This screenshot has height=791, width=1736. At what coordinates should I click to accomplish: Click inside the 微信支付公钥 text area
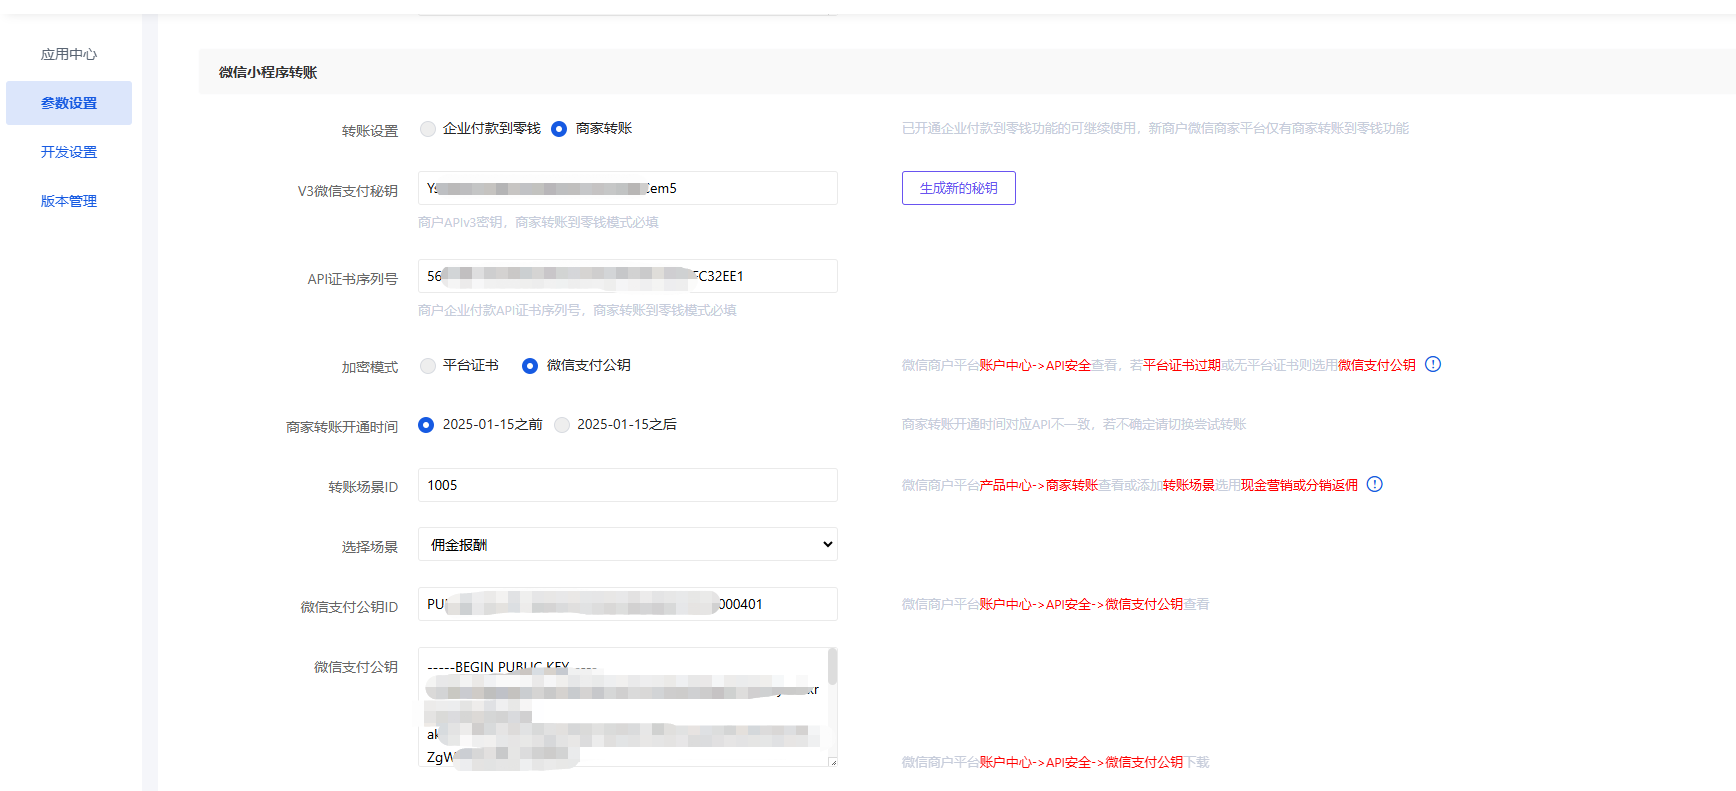620,710
